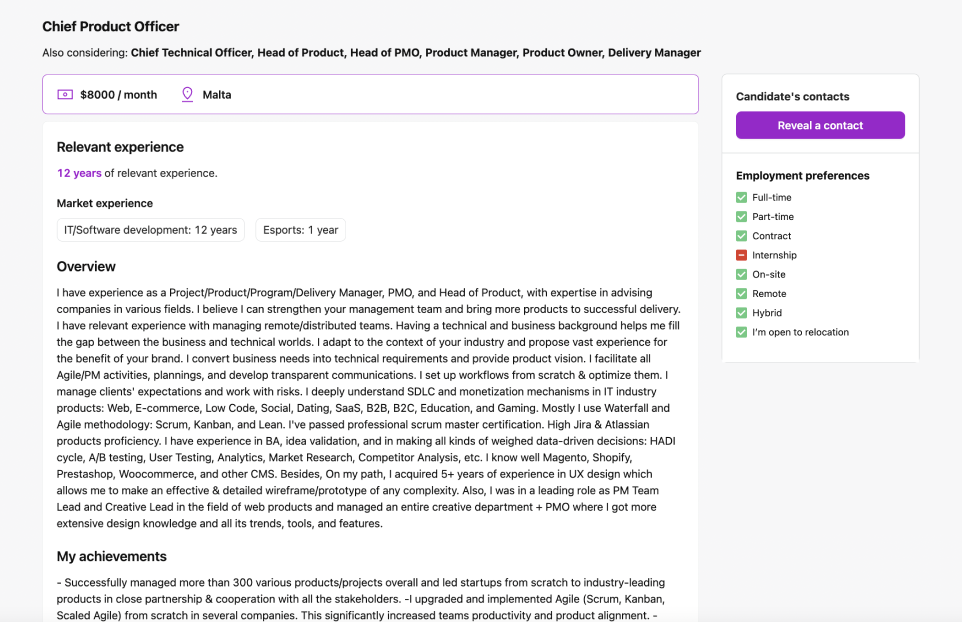Click the $8000 / month salary text

pos(118,94)
